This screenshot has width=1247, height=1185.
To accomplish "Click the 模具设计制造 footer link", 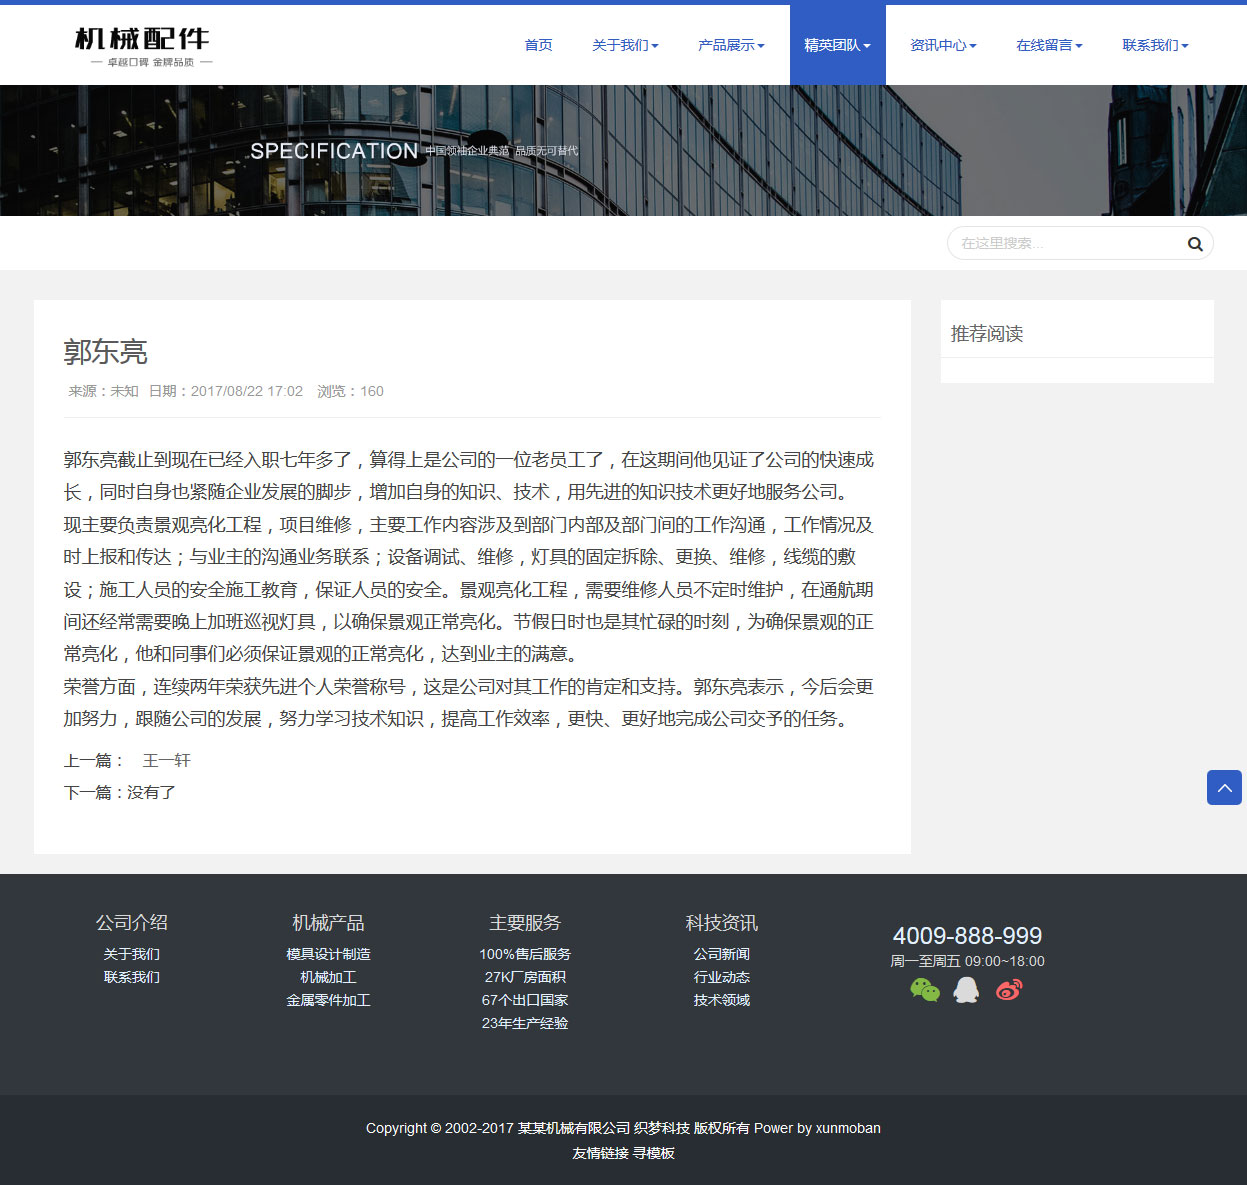I will tap(328, 954).
